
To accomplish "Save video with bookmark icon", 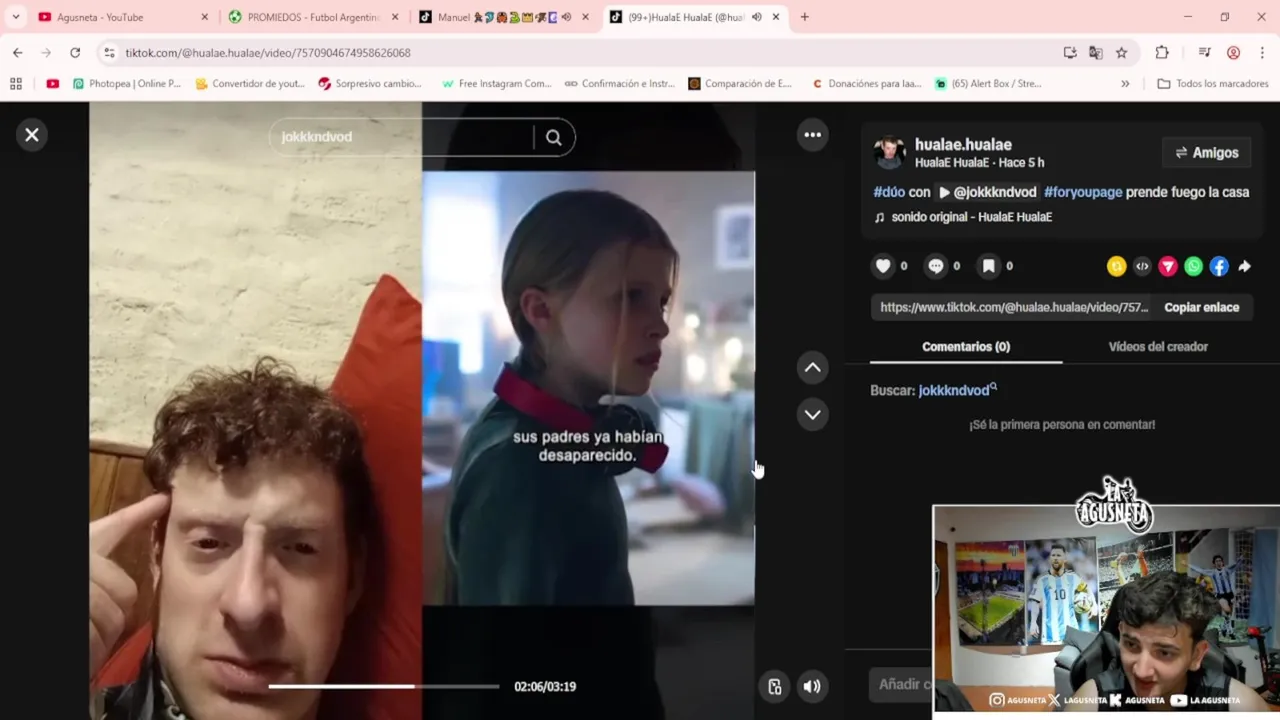I will (x=988, y=266).
